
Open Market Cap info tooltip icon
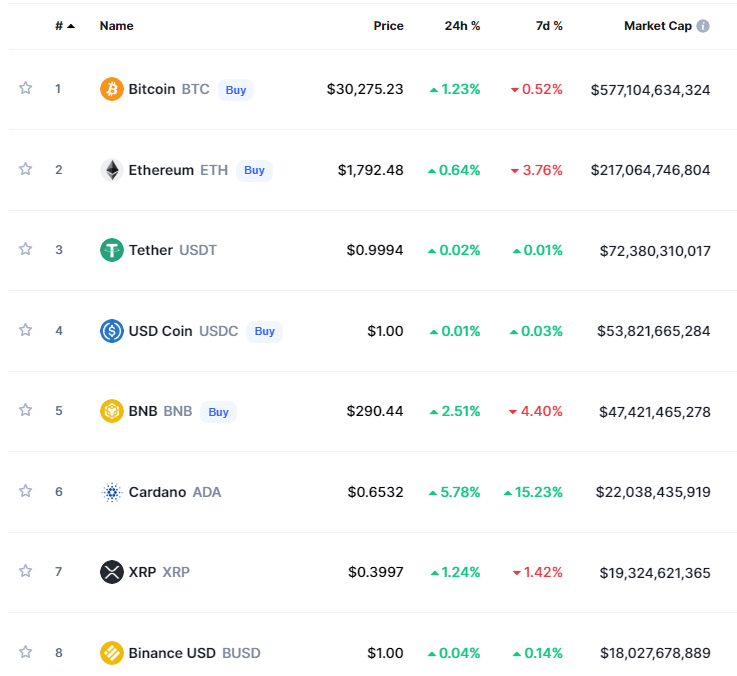(703, 26)
